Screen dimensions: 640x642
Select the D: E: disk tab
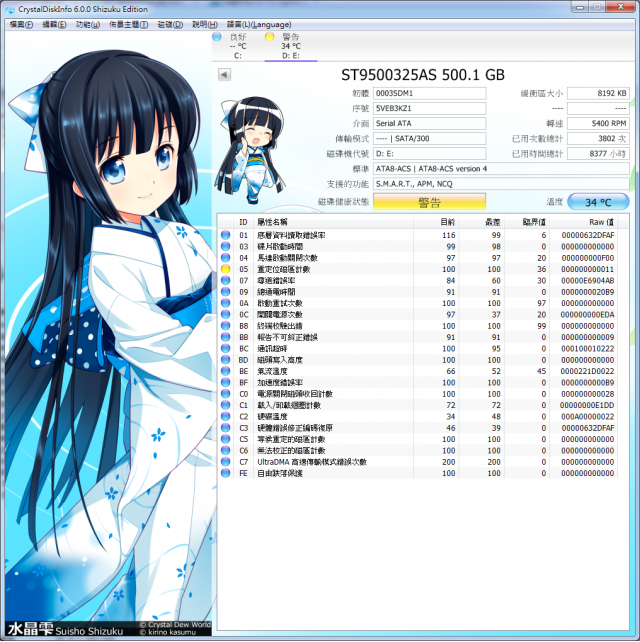point(291,46)
